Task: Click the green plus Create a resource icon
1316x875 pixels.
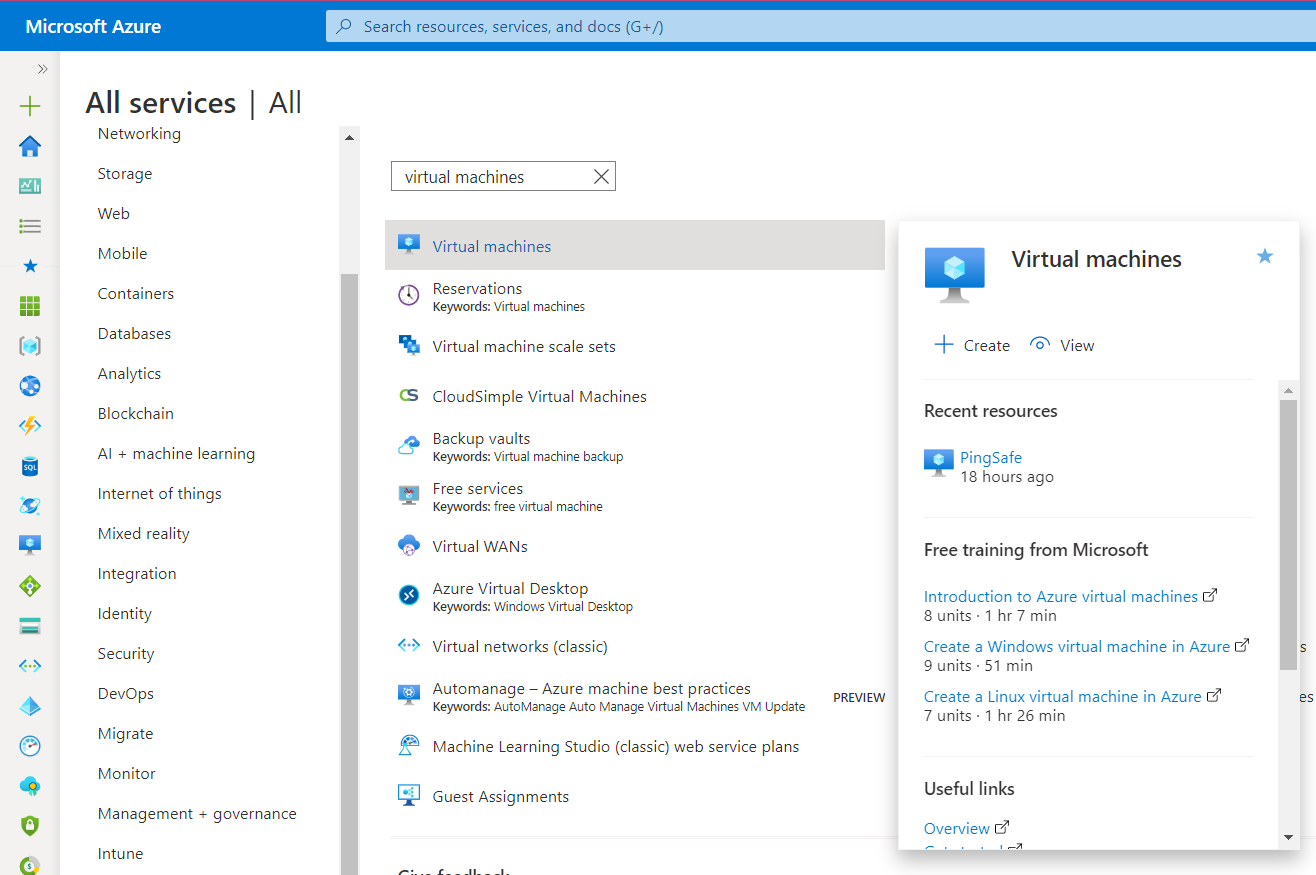Action: click(x=30, y=106)
